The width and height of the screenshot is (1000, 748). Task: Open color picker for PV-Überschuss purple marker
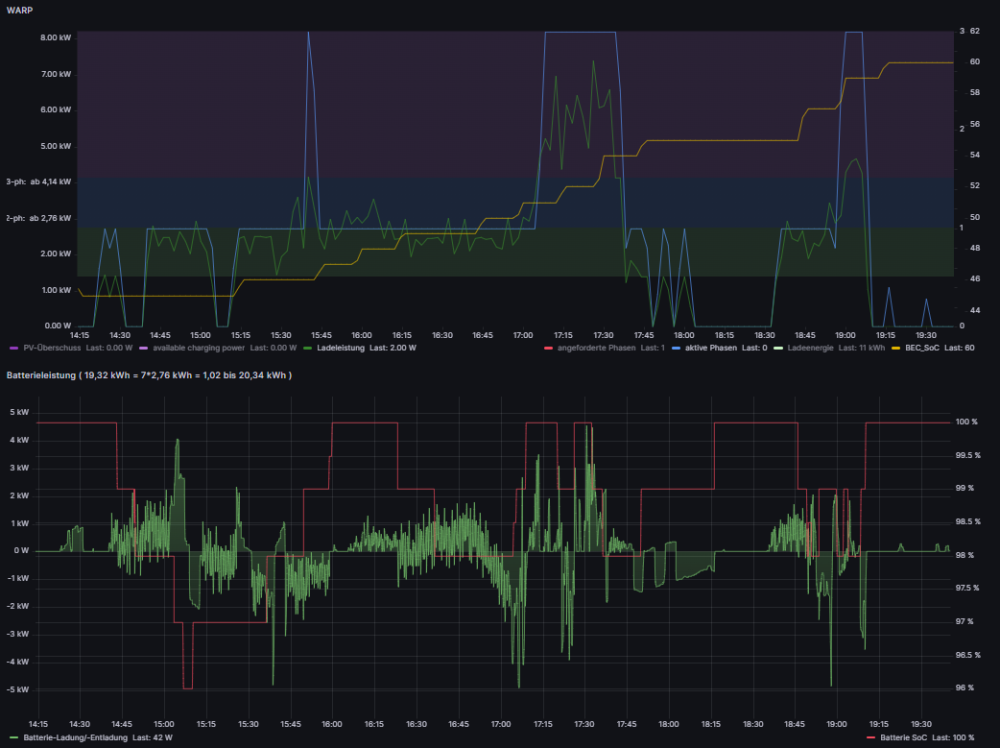(x=12, y=348)
